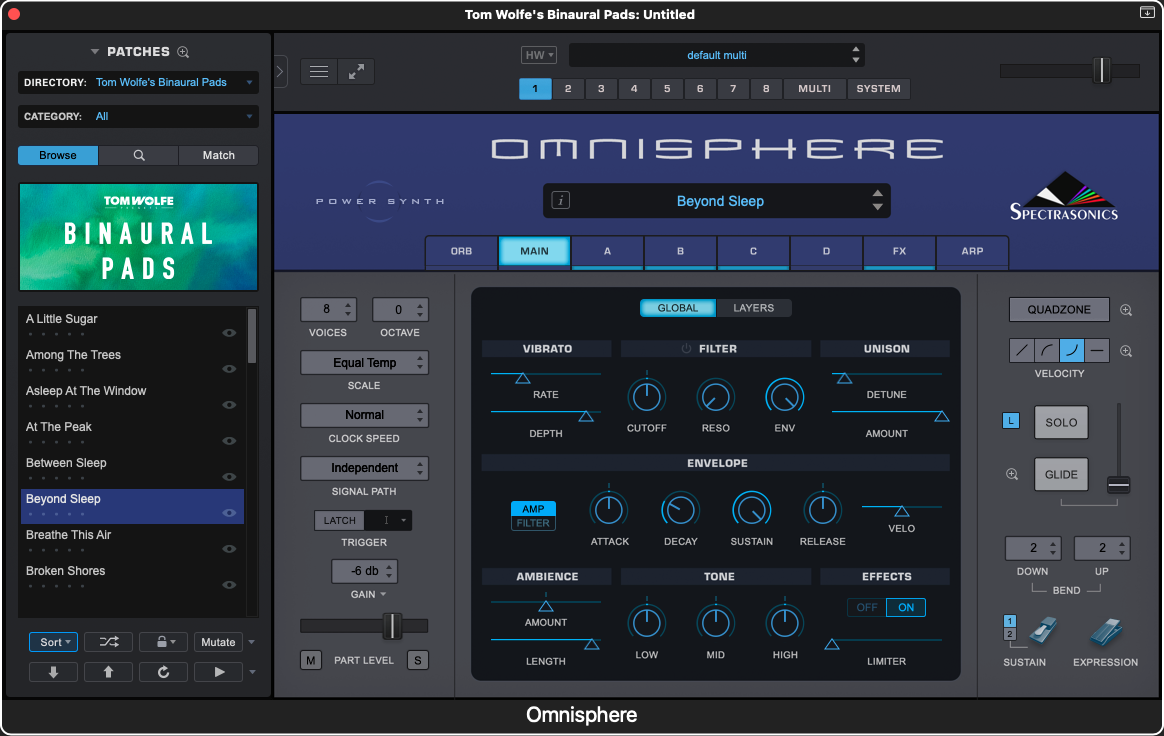This screenshot has width=1164, height=736.
Task: Click the shuffle patches icon
Action: pyautogui.click(x=108, y=642)
